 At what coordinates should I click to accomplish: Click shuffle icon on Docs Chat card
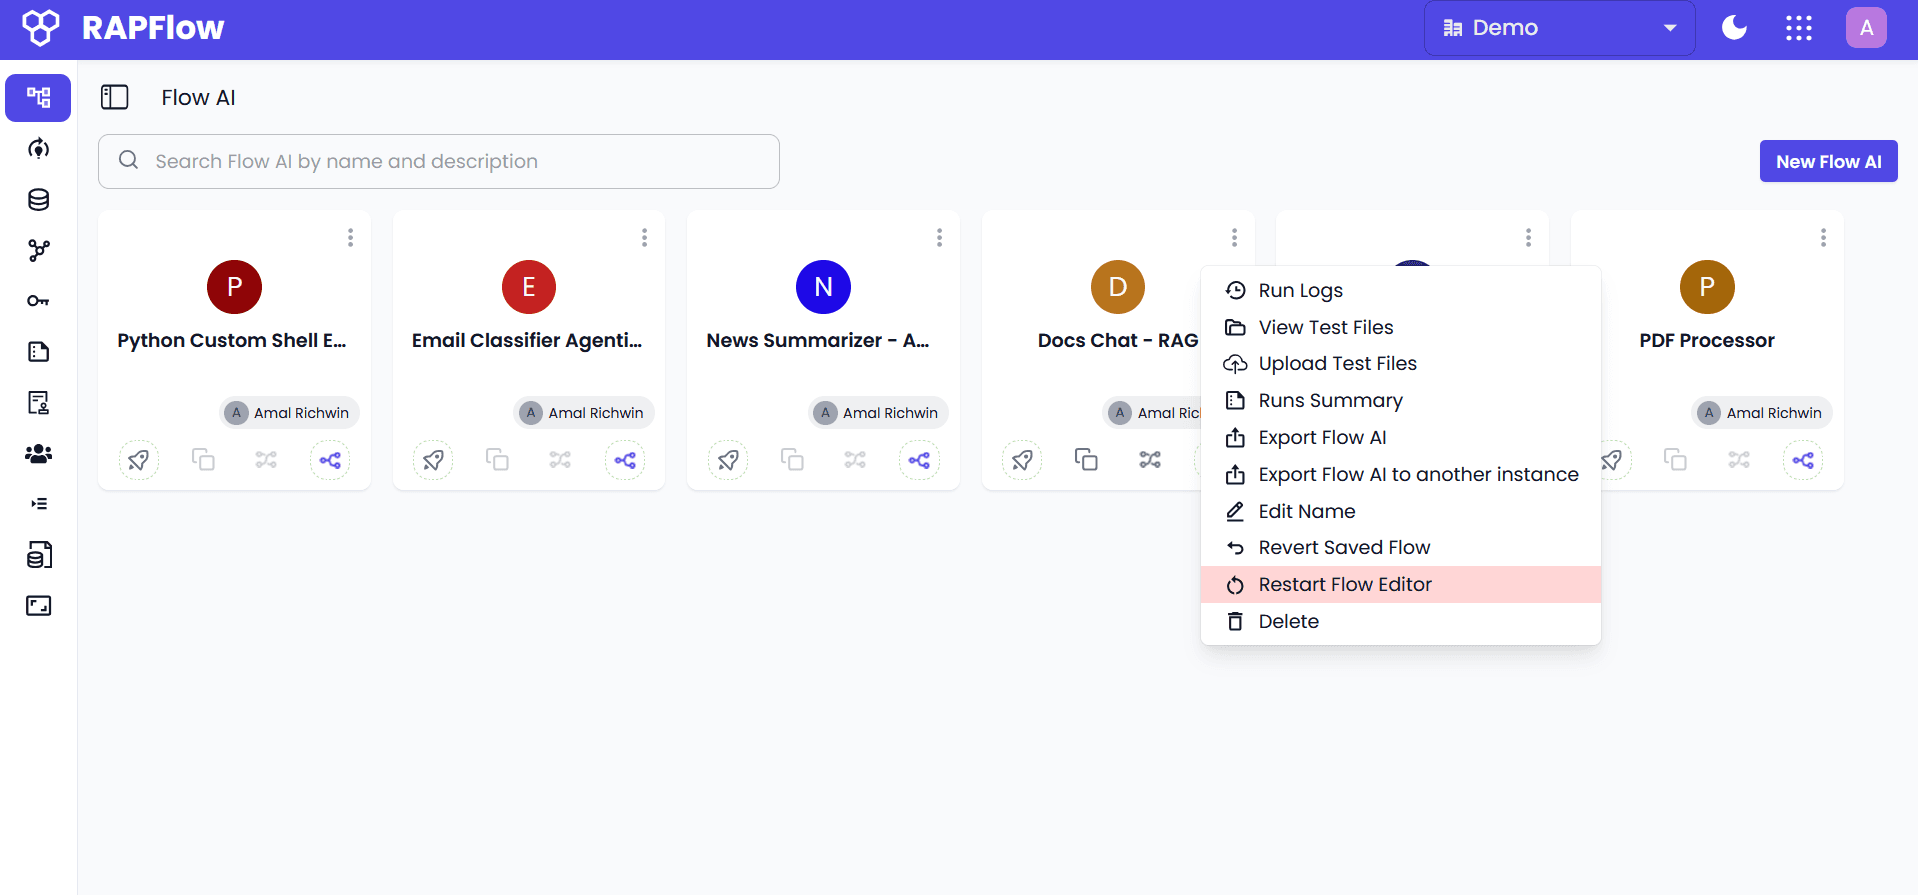[1150, 459]
